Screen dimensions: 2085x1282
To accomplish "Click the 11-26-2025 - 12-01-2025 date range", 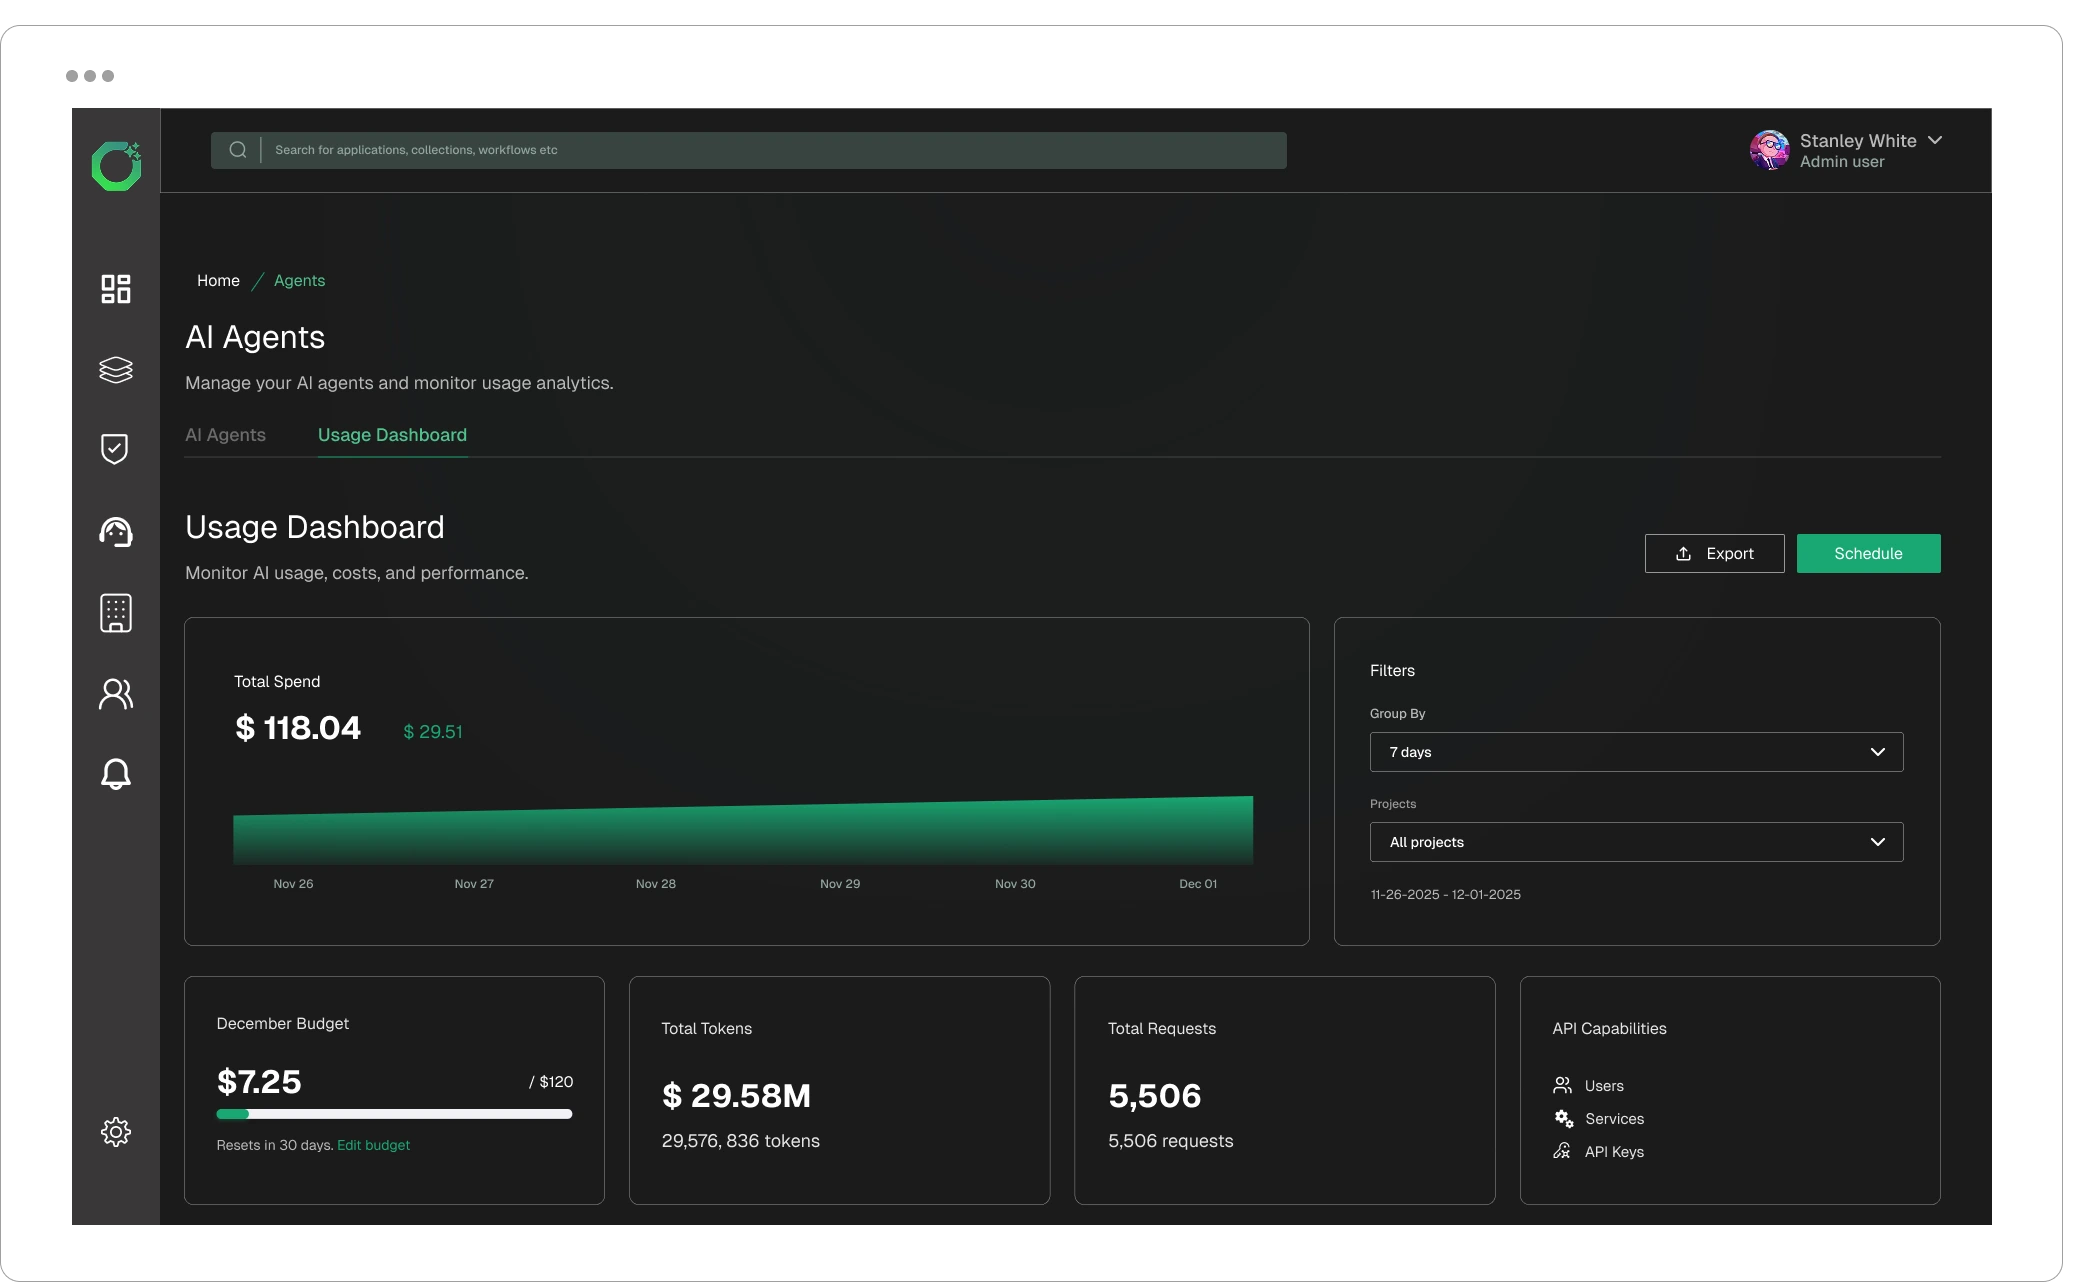I will tap(1445, 895).
